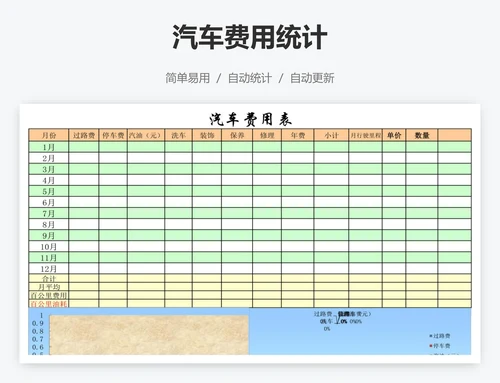Select the 数量 column header

tap(422, 135)
